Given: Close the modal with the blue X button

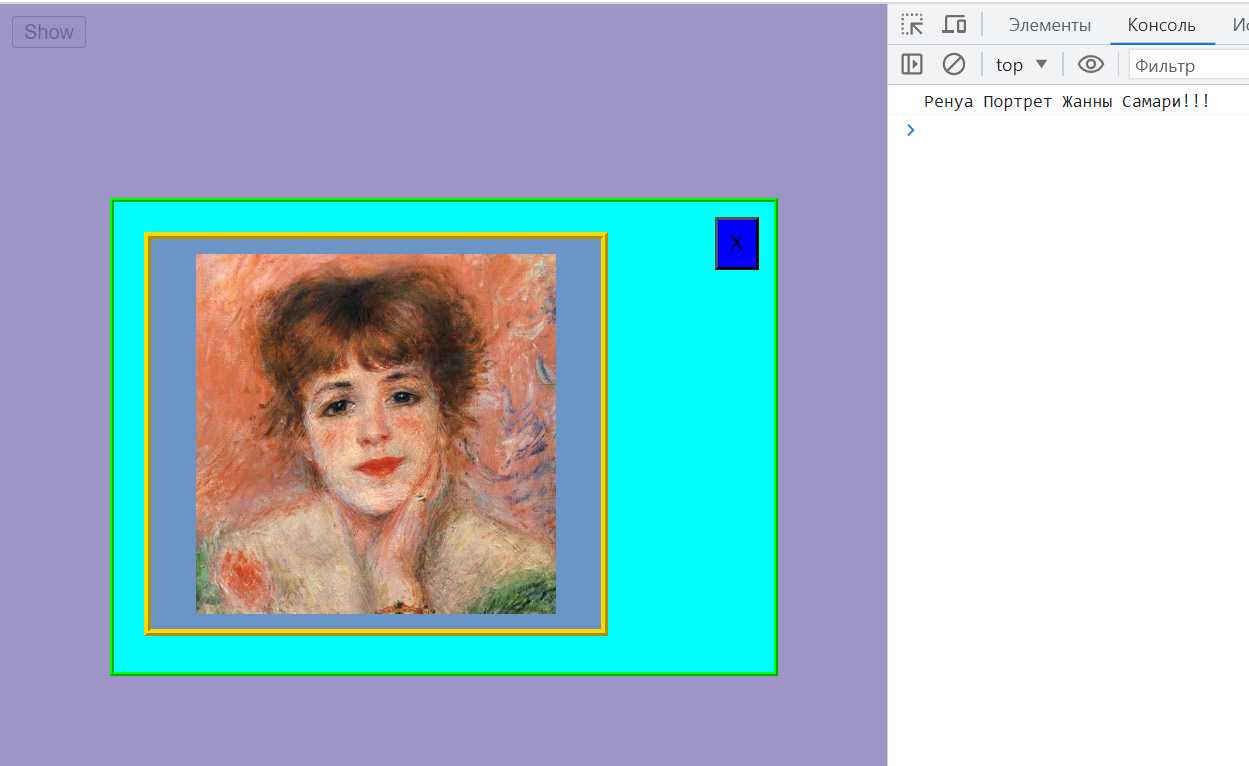Looking at the screenshot, I should pyautogui.click(x=737, y=243).
